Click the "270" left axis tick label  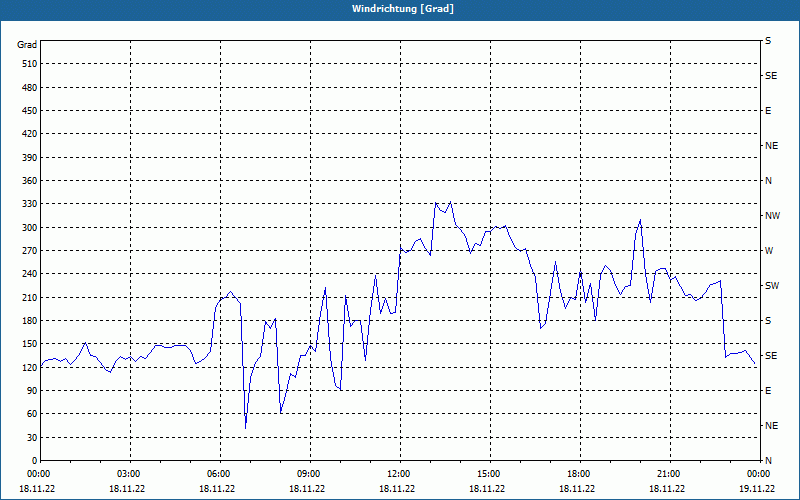point(30,251)
